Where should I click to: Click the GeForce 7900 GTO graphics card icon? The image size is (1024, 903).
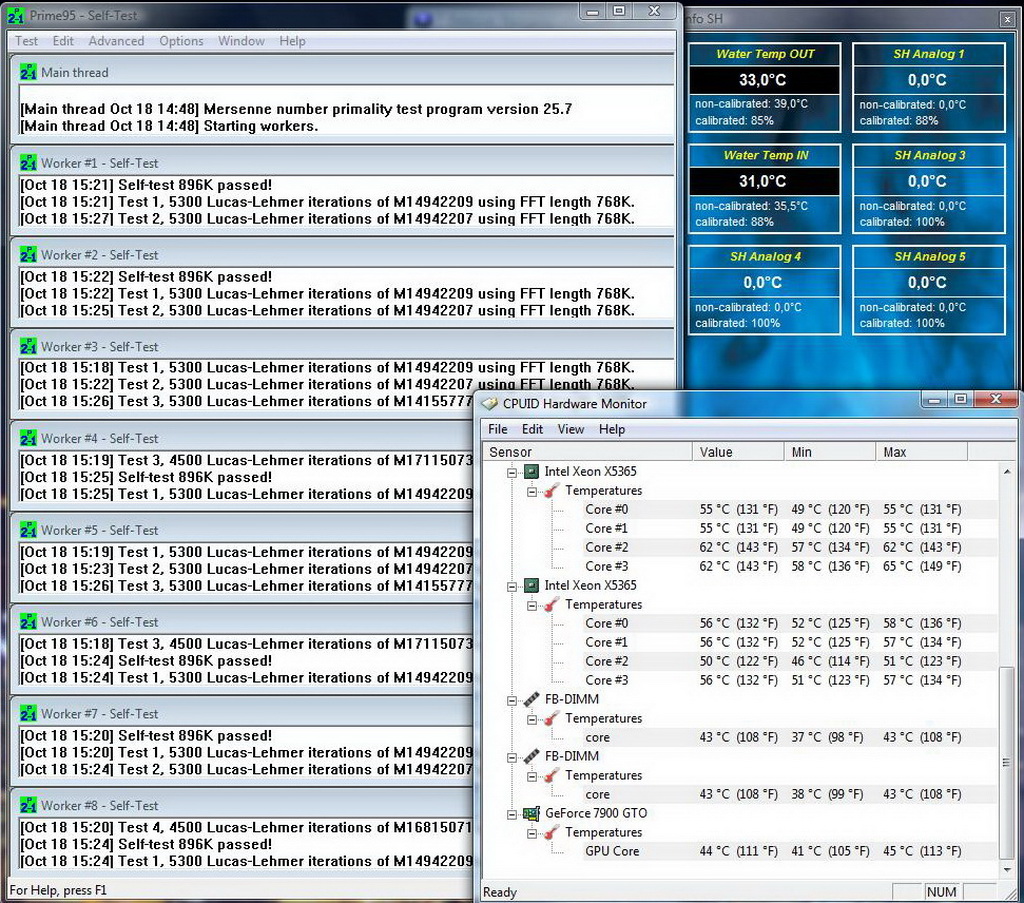point(531,813)
